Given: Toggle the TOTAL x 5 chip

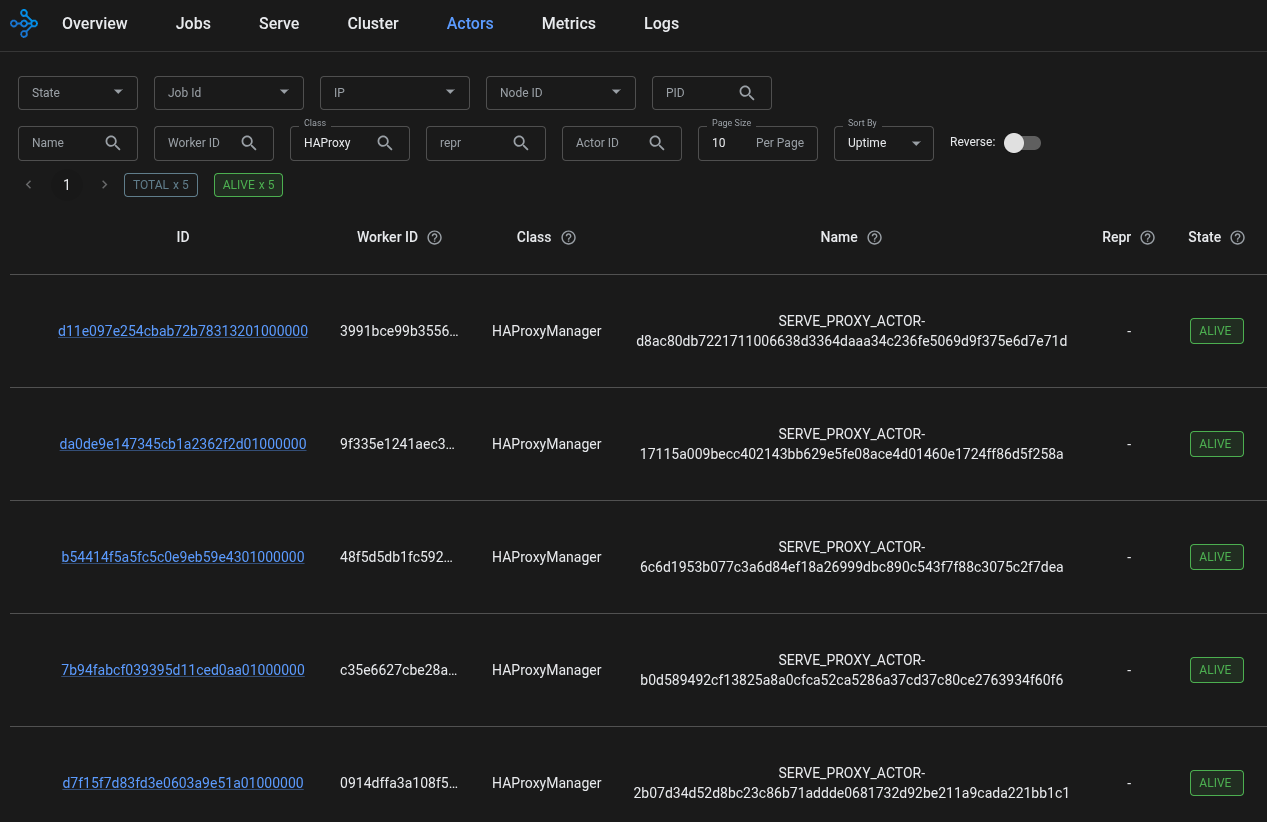Looking at the screenshot, I should 160,184.
